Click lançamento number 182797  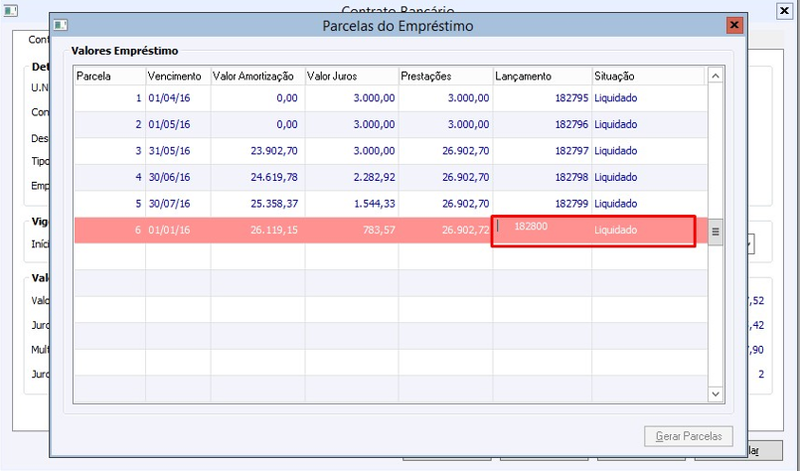[572, 151]
